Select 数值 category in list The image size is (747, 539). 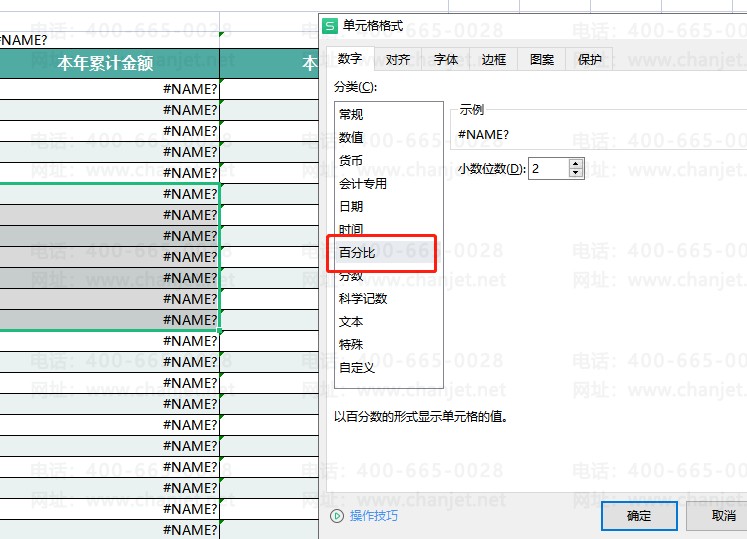351,137
